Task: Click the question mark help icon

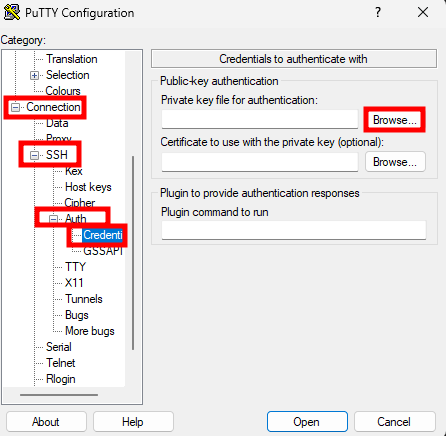Action: [x=378, y=13]
